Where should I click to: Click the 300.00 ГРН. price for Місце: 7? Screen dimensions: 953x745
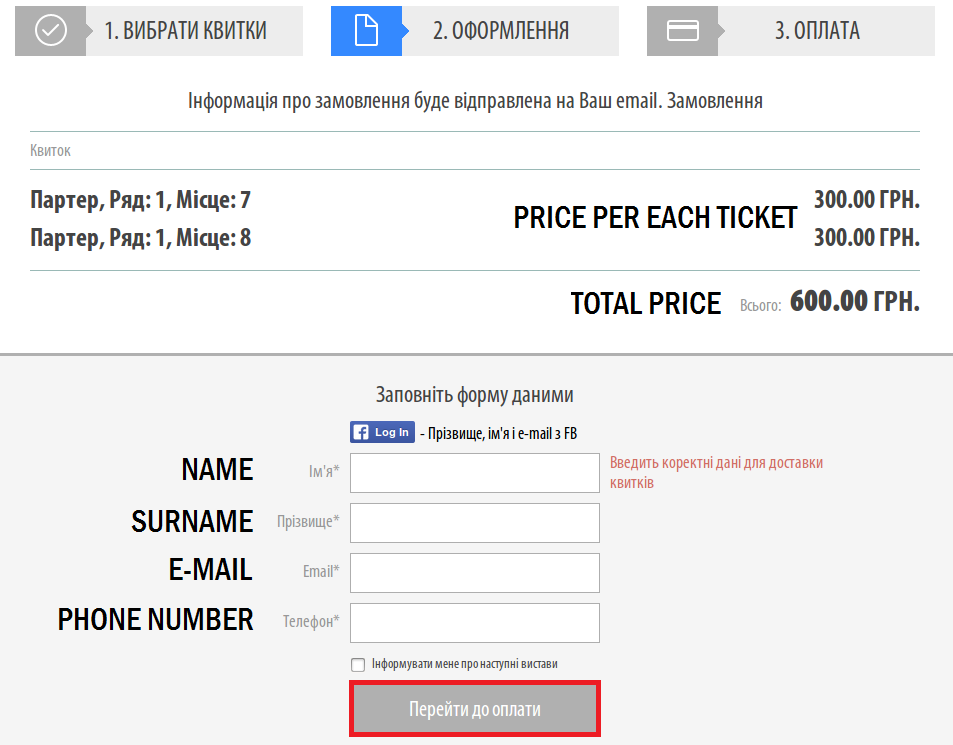coord(867,199)
